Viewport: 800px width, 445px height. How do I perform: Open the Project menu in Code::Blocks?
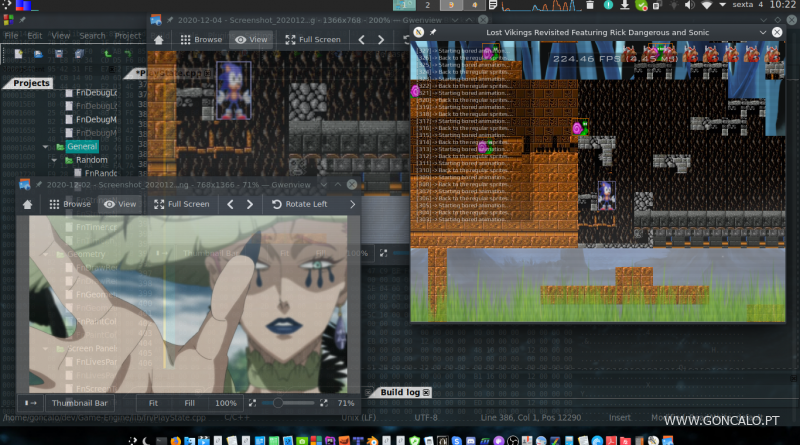128,36
